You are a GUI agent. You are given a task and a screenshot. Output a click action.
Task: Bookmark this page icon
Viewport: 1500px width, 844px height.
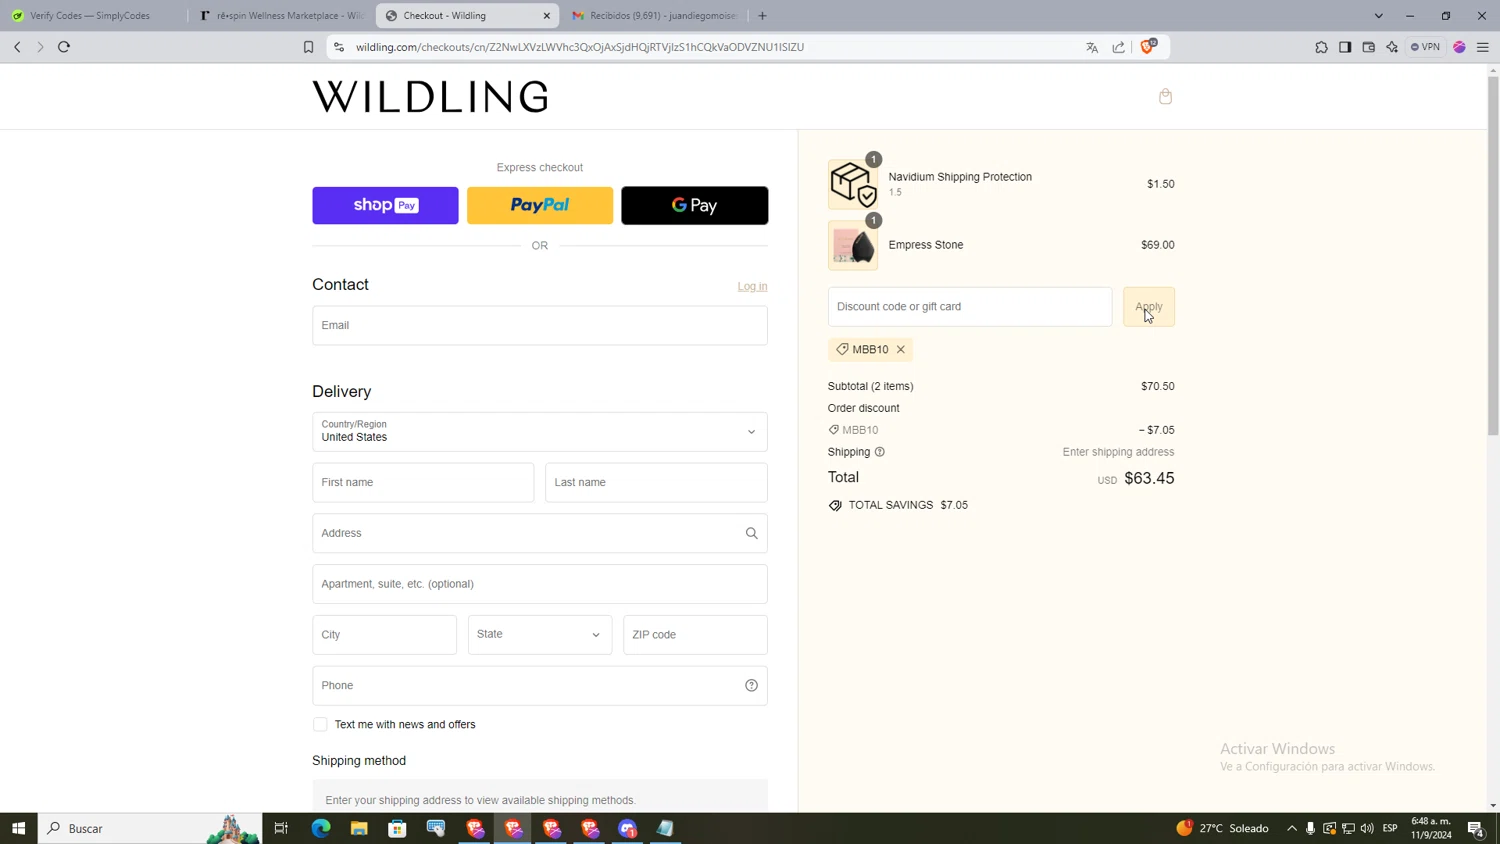[x=308, y=47]
